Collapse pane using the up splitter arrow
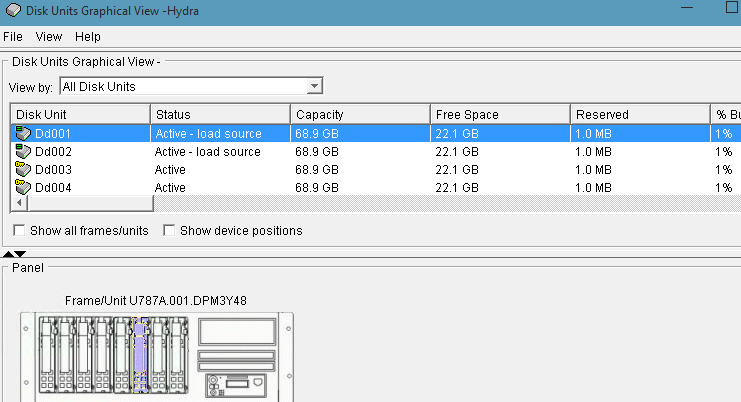This screenshot has width=741, height=402. click(9, 254)
